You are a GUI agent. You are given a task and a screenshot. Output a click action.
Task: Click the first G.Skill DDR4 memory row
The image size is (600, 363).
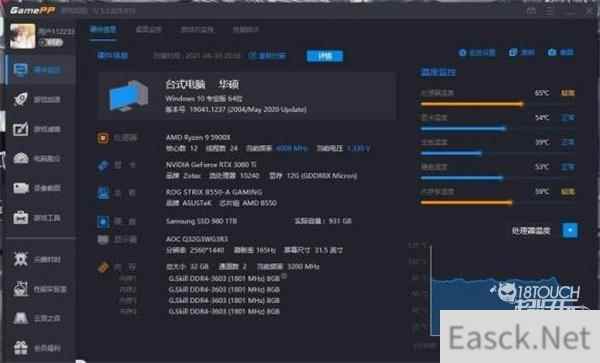(x=224, y=278)
